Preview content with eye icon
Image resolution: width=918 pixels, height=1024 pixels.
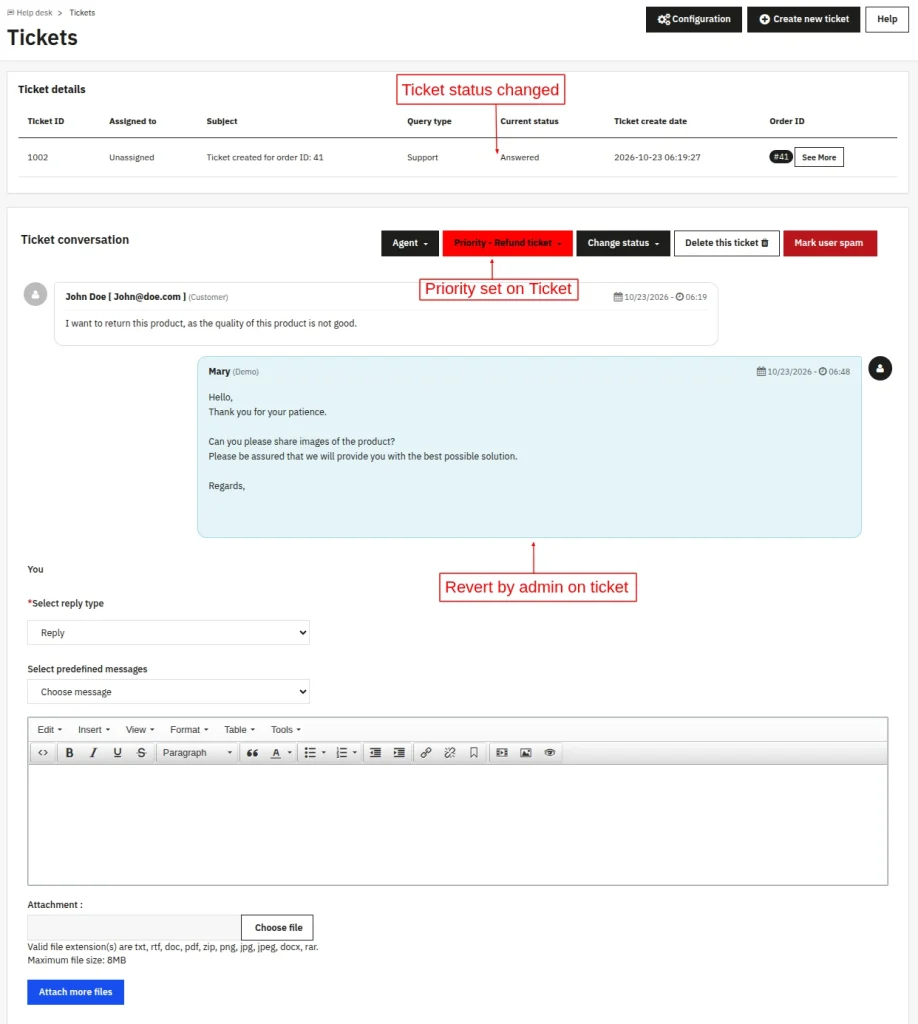click(550, 752)
